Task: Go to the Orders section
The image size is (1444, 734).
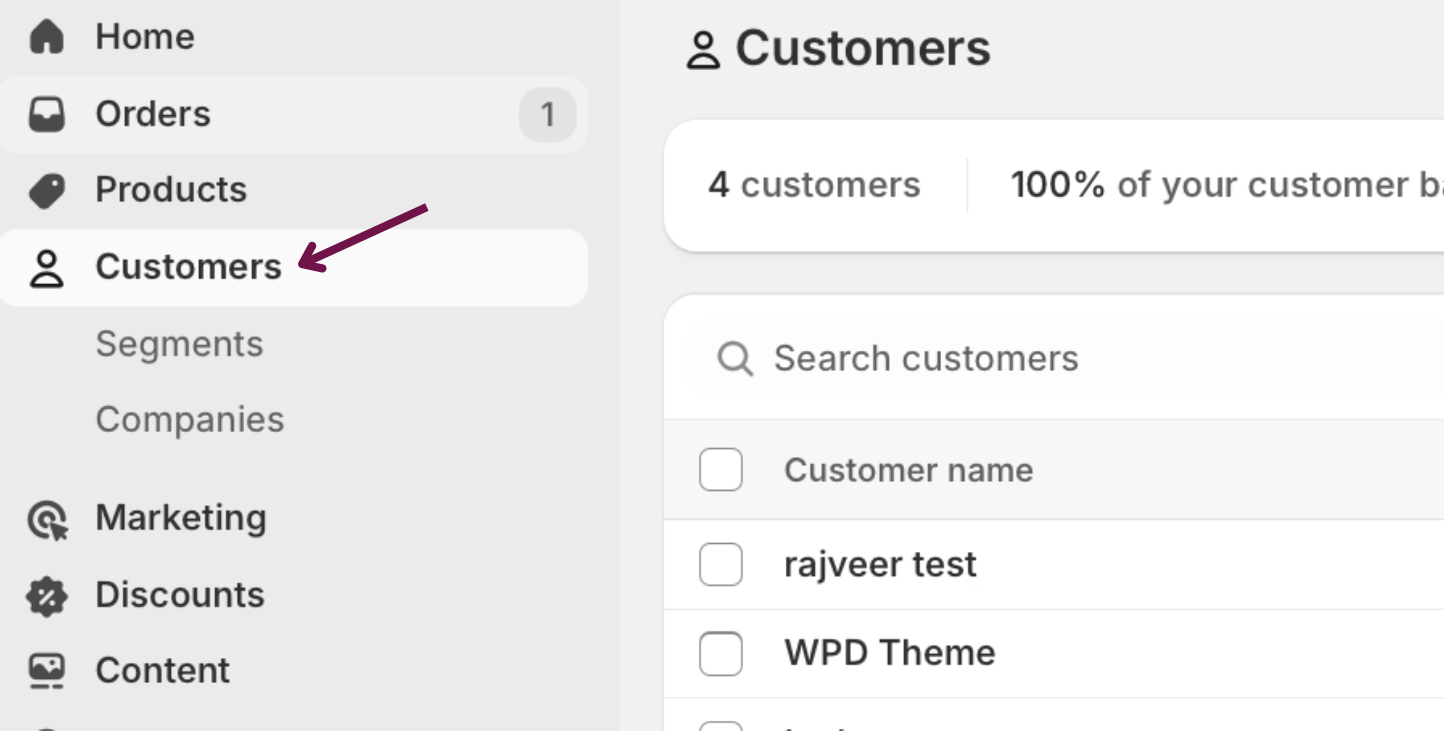Action: [x=153, y=114]
